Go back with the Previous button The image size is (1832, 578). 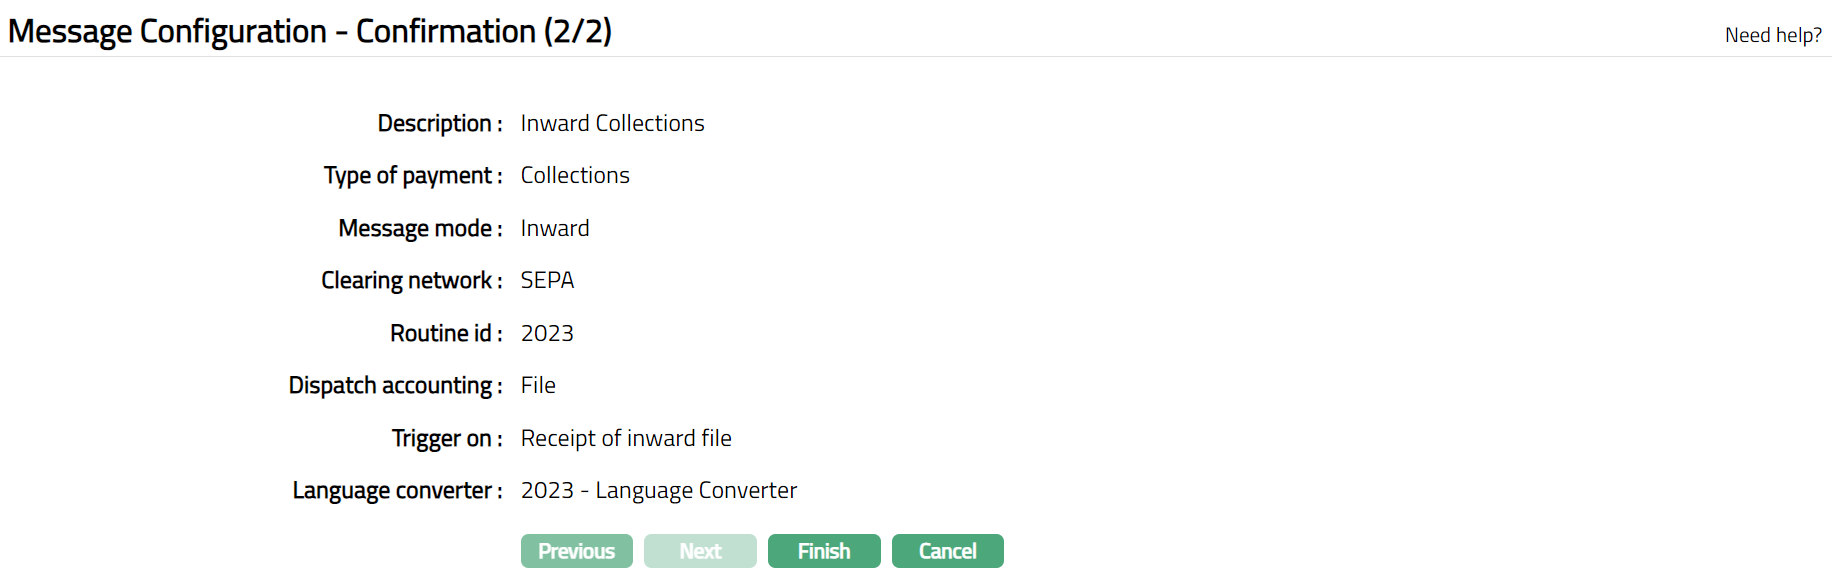[x=577, y=551]
